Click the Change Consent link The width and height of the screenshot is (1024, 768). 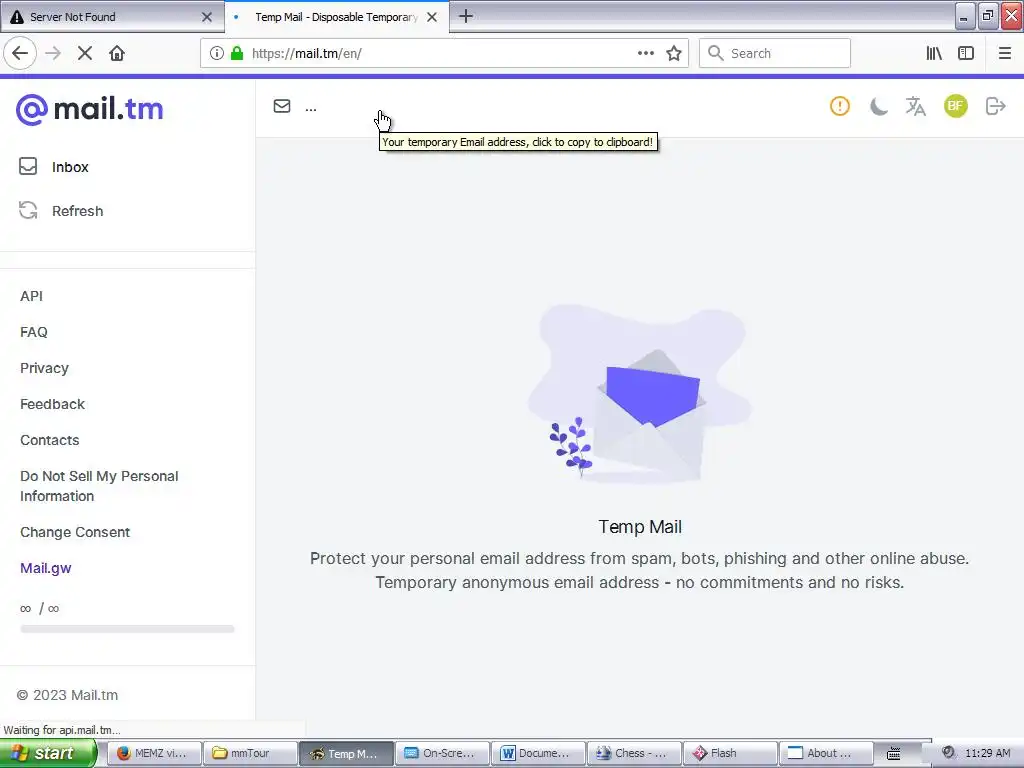(x=75, y=532)
